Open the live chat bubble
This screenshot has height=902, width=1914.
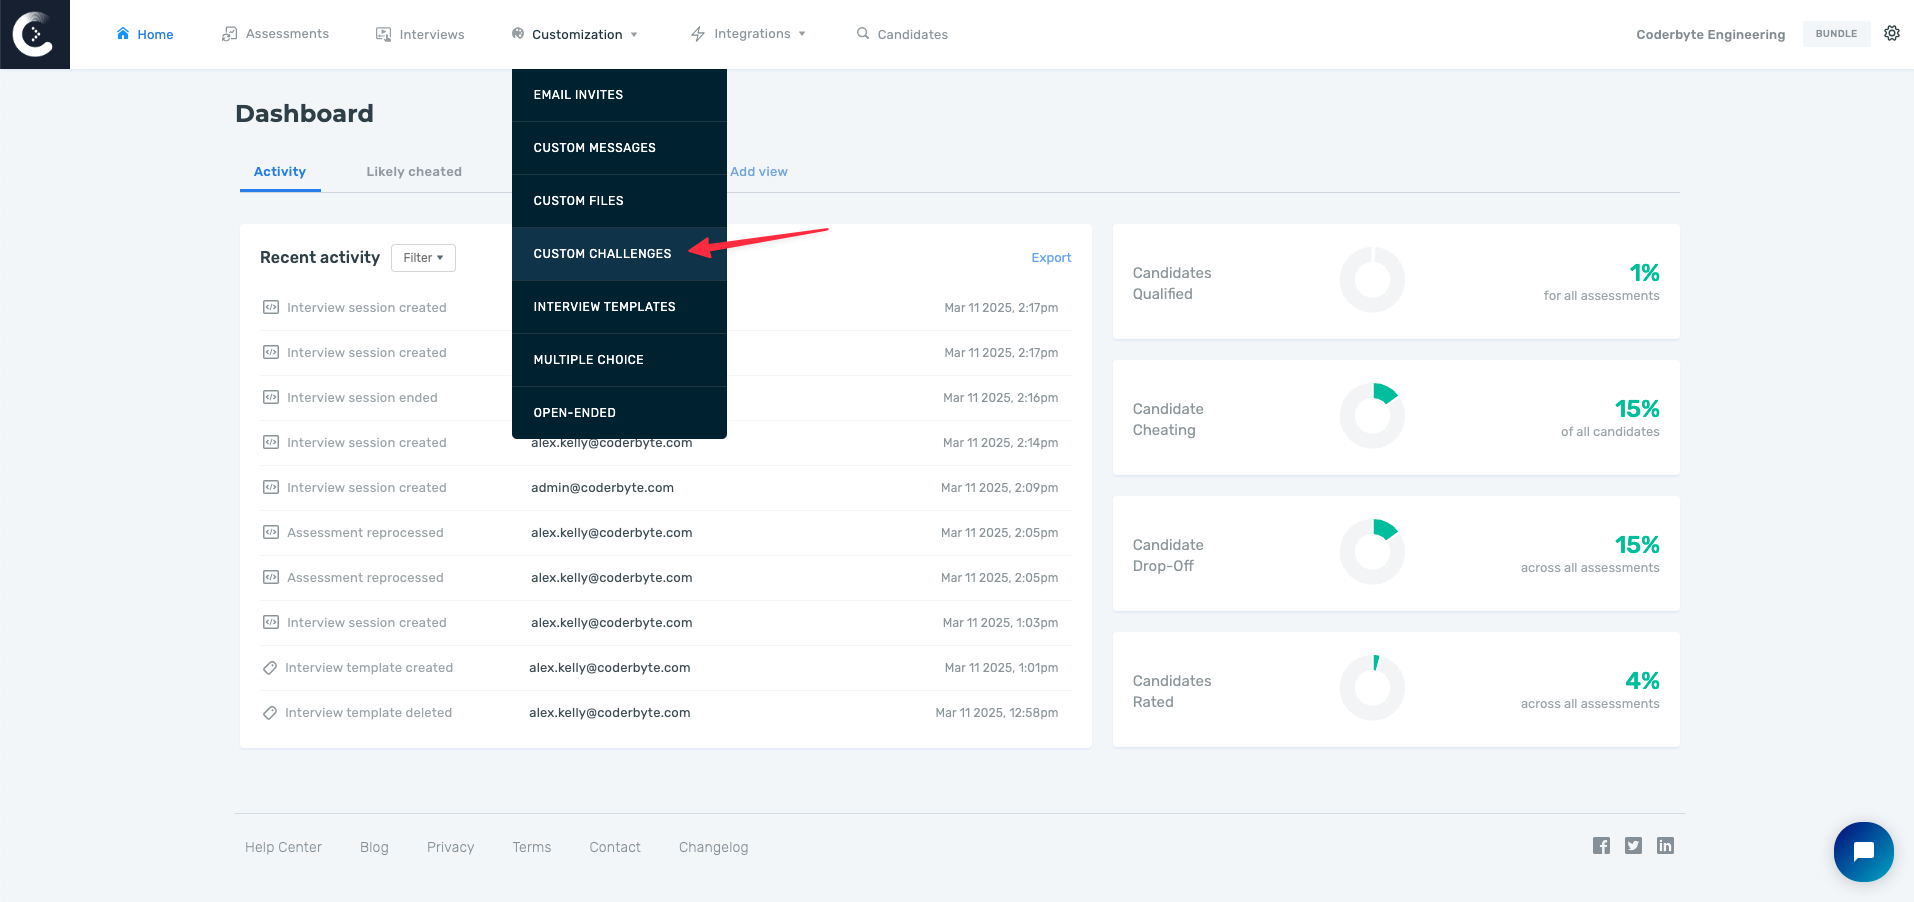pyautogui.click(x=1863, y=852)
